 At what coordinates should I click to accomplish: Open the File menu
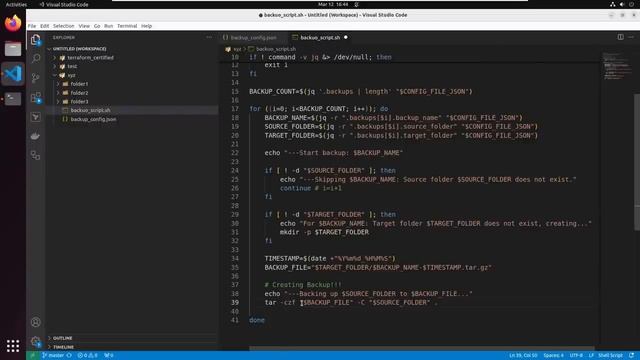point(32,26)
